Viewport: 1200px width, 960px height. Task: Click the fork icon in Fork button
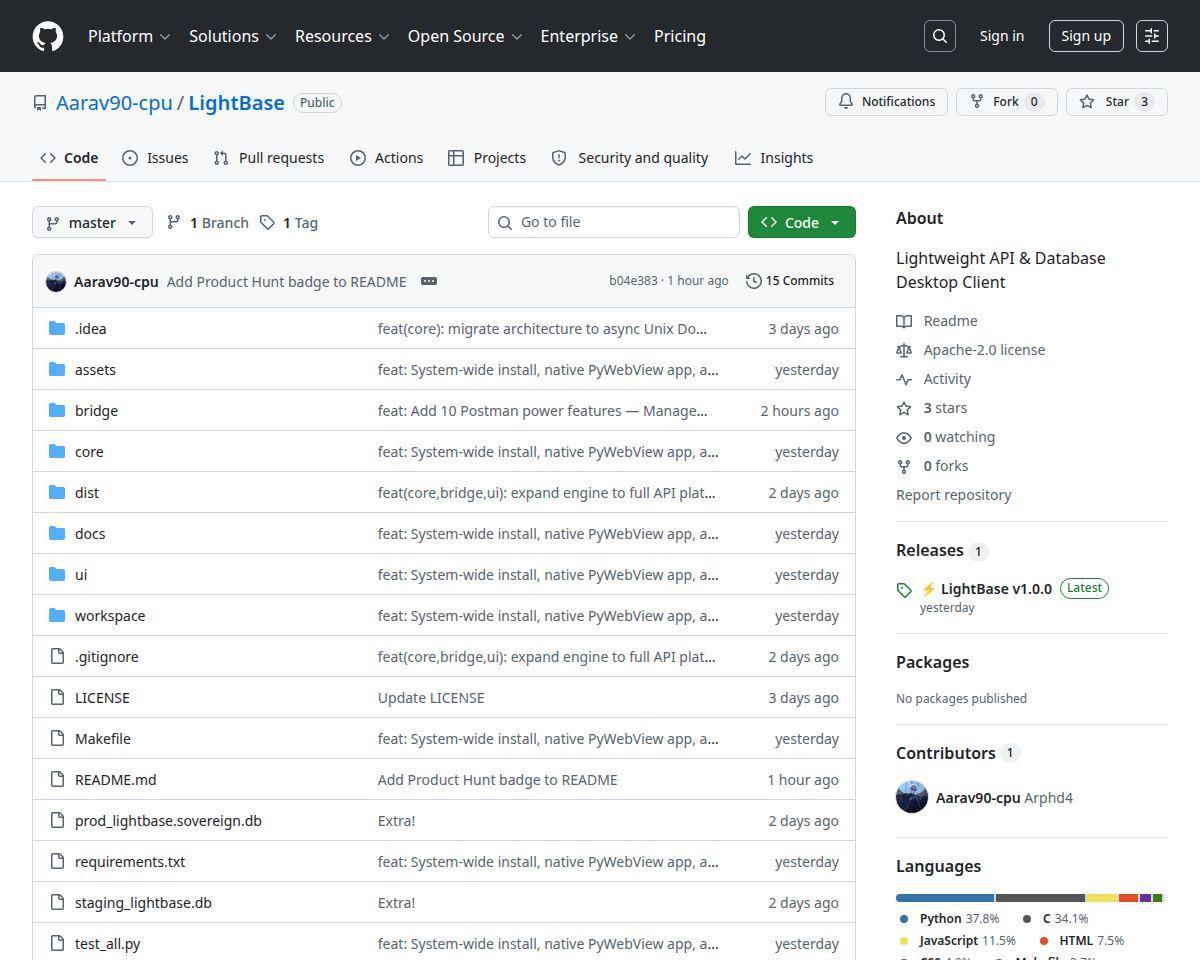977,102
